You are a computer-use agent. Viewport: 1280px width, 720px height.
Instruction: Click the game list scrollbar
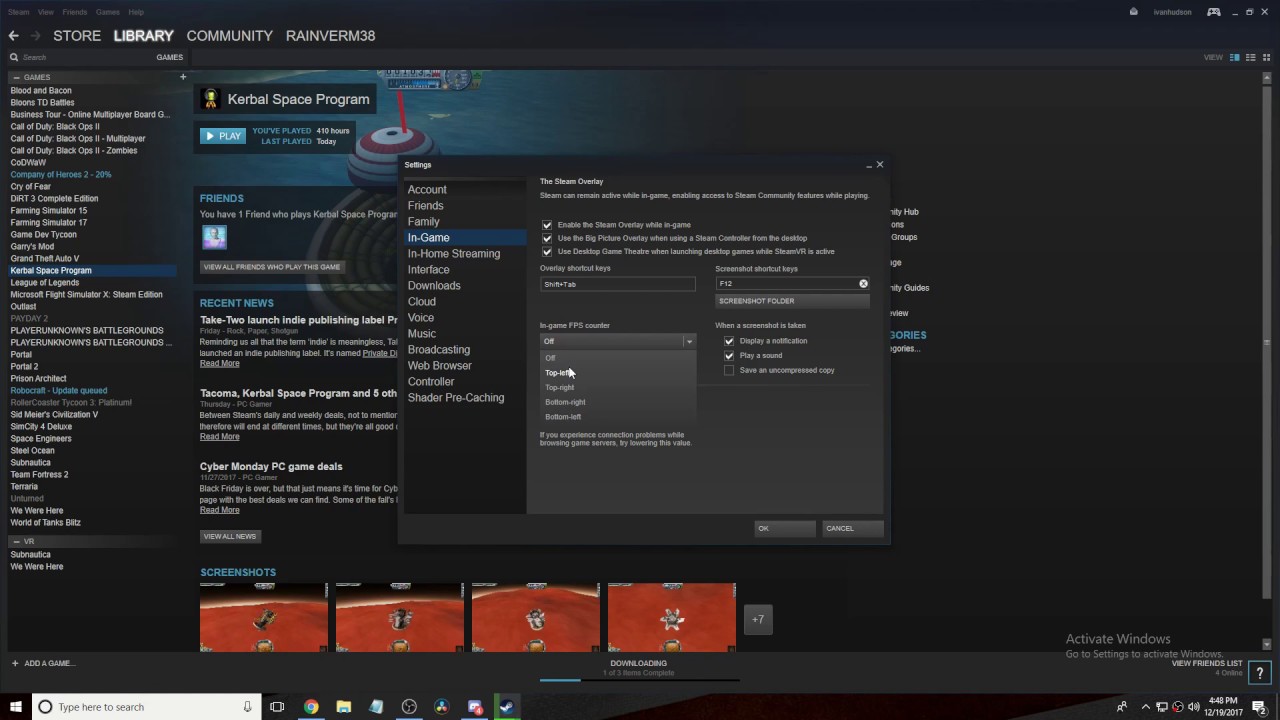tap(1268, 340)
